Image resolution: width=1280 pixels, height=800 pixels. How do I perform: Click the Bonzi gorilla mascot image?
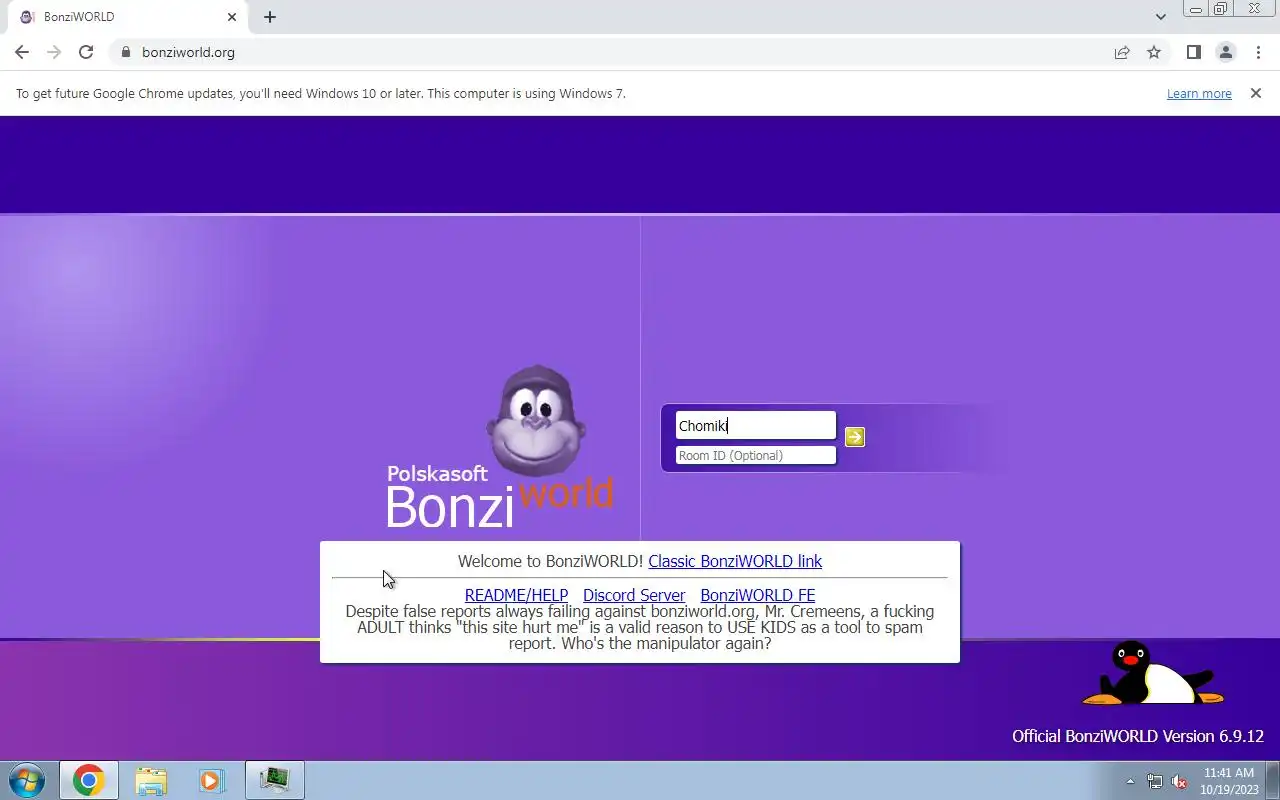click(x=536, y=421)
